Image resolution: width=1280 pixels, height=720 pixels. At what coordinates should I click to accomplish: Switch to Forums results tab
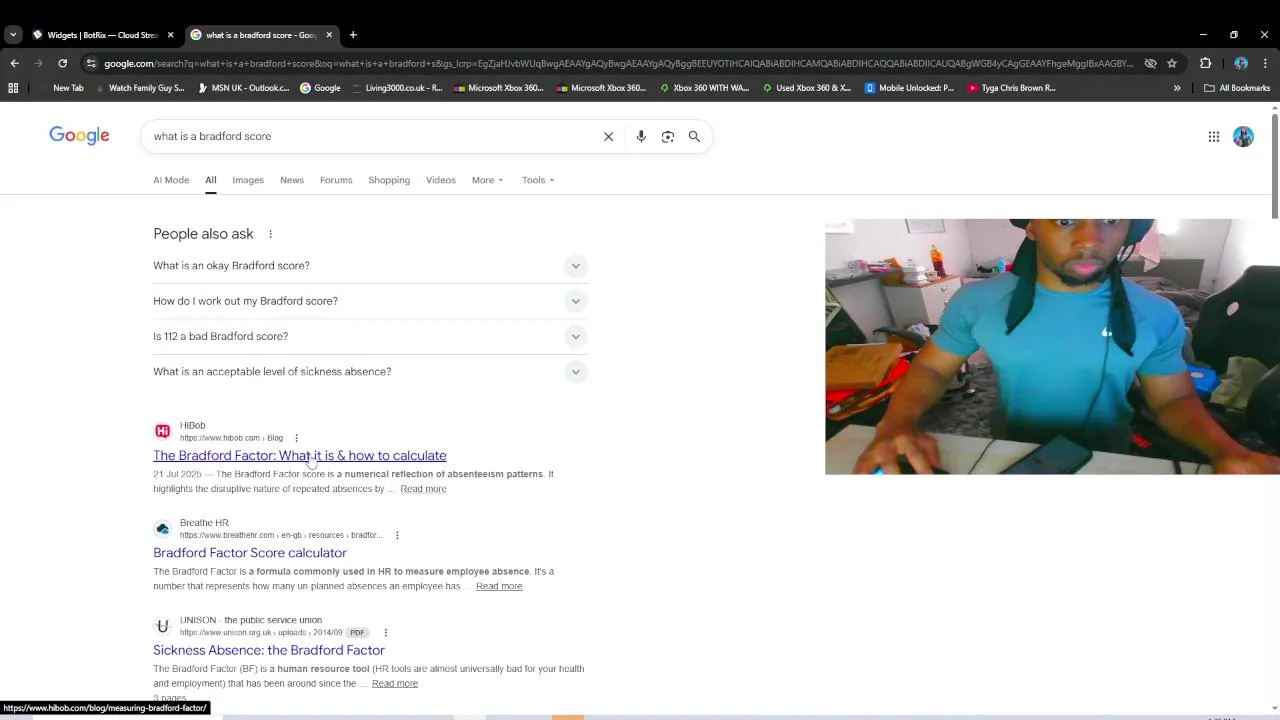[336, 180]
